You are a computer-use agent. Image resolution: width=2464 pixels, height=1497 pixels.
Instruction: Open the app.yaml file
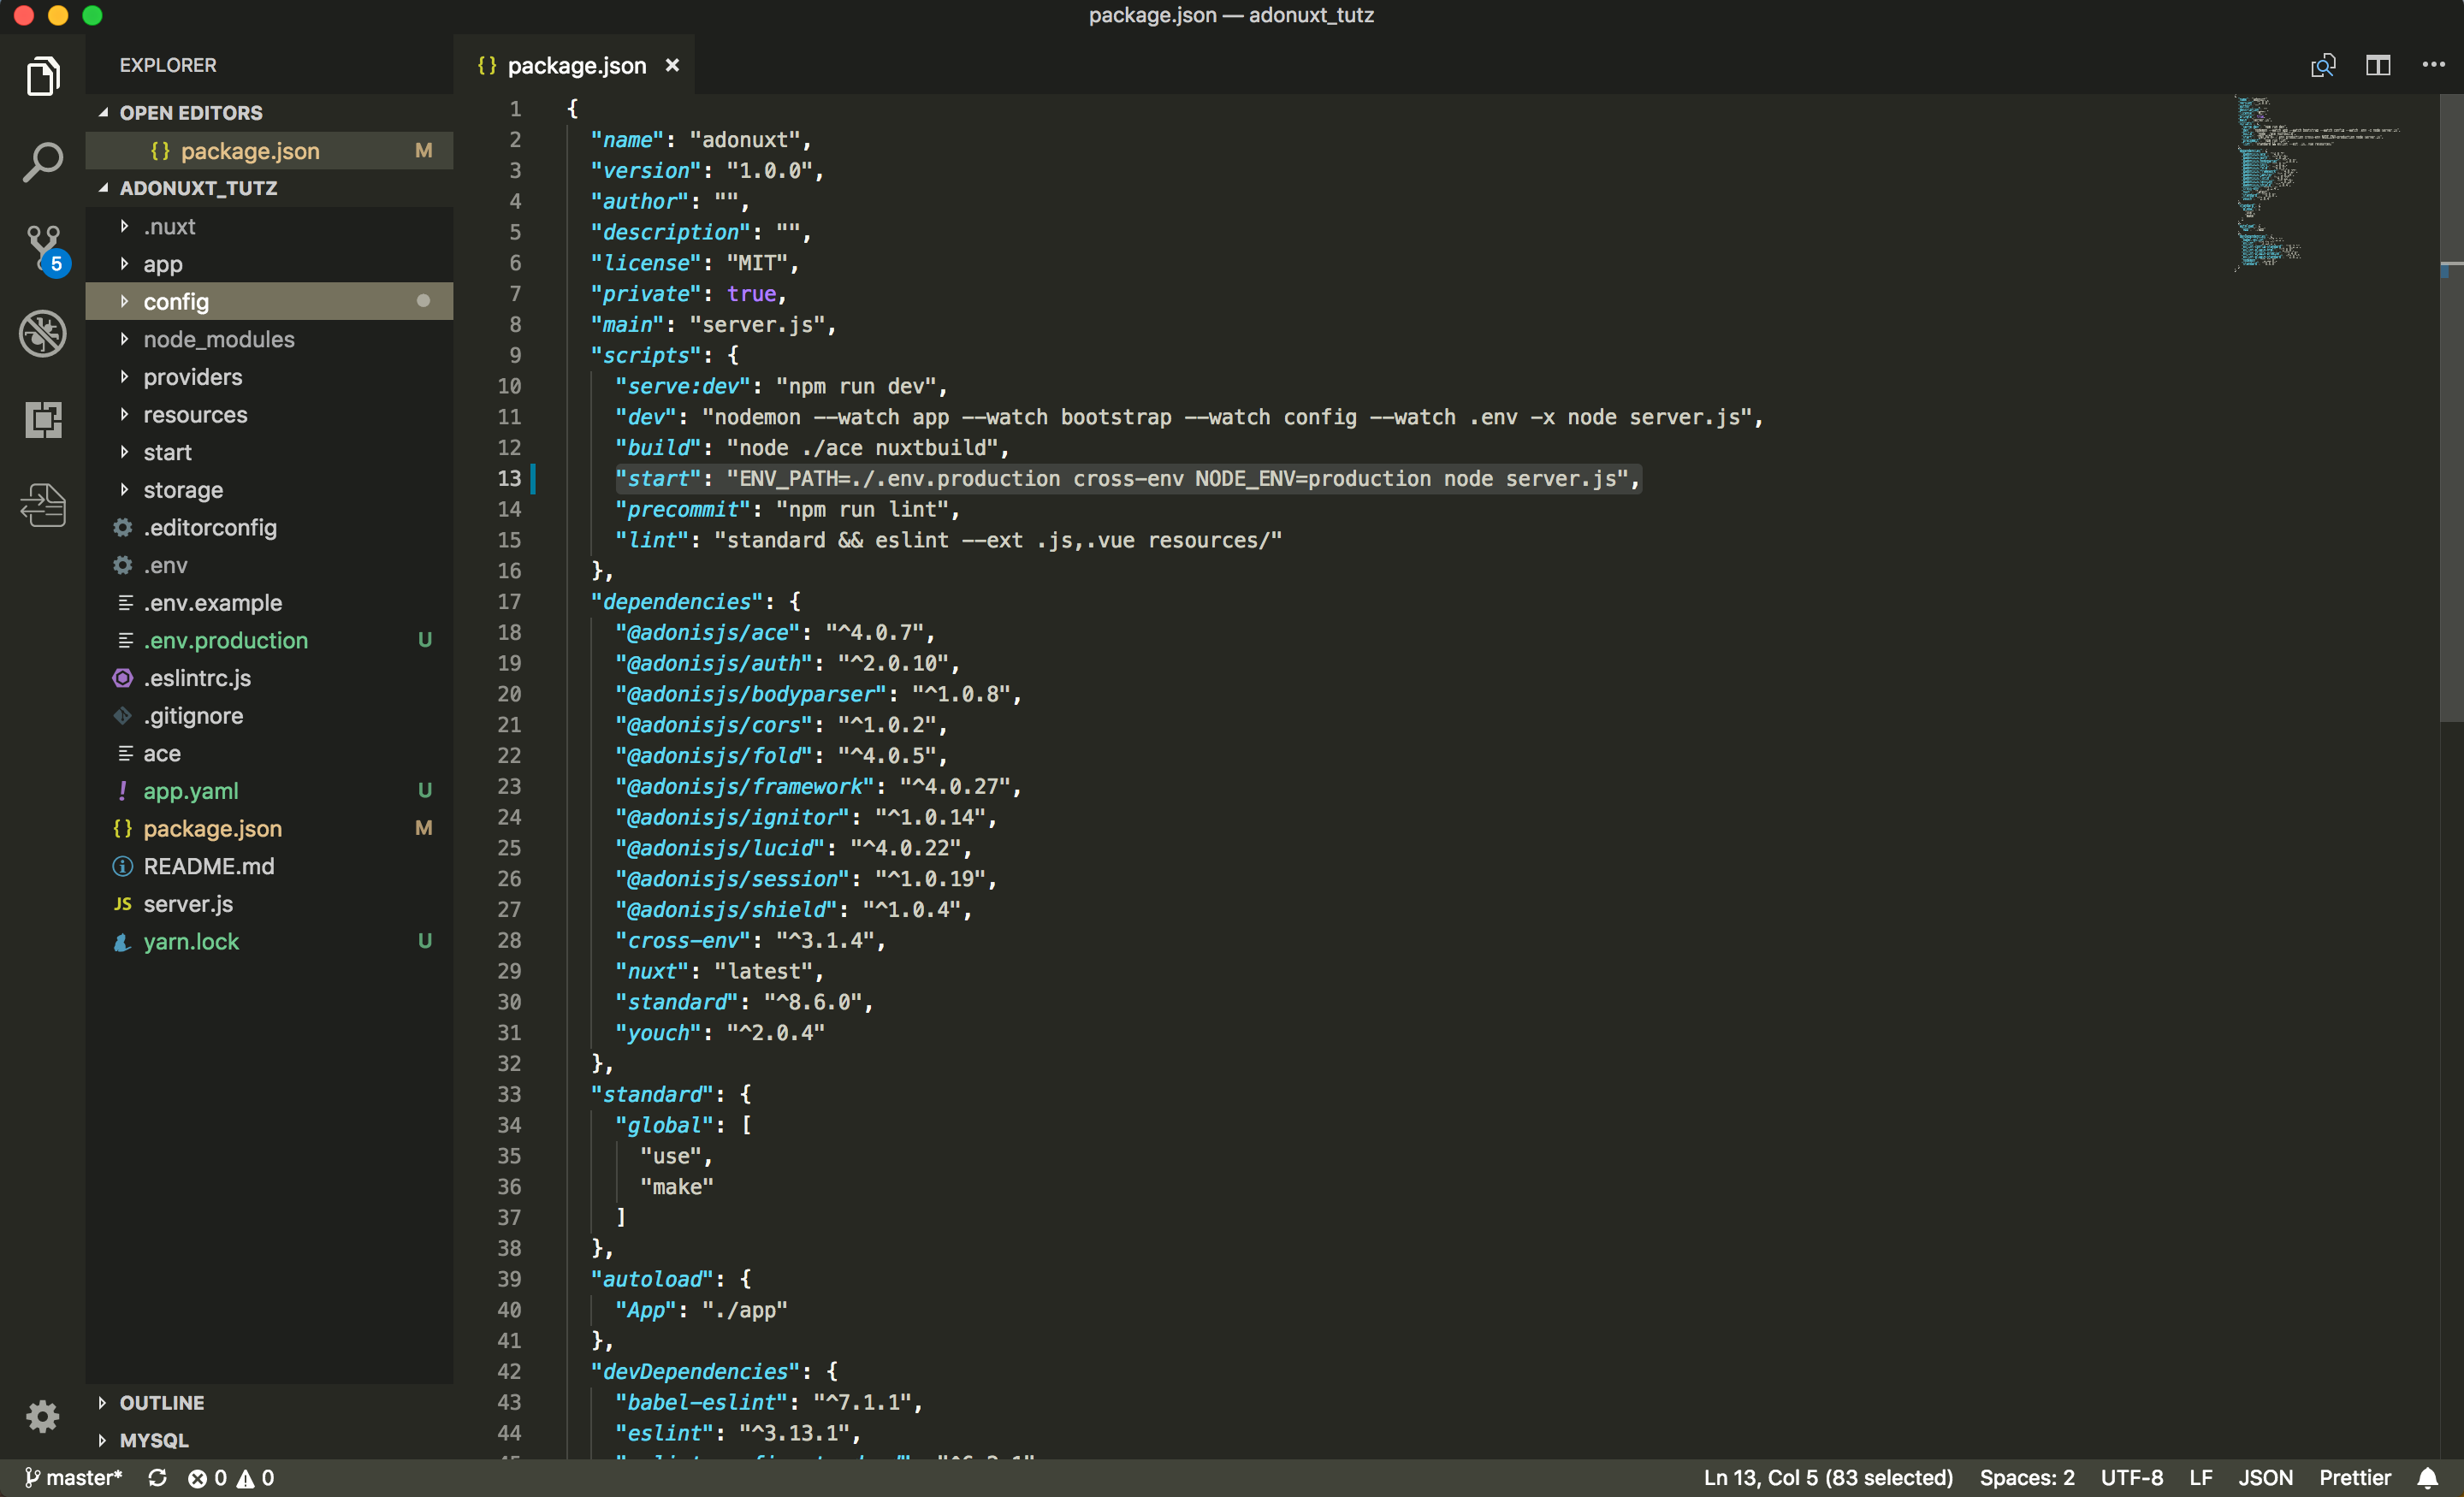tap(268, 791)
